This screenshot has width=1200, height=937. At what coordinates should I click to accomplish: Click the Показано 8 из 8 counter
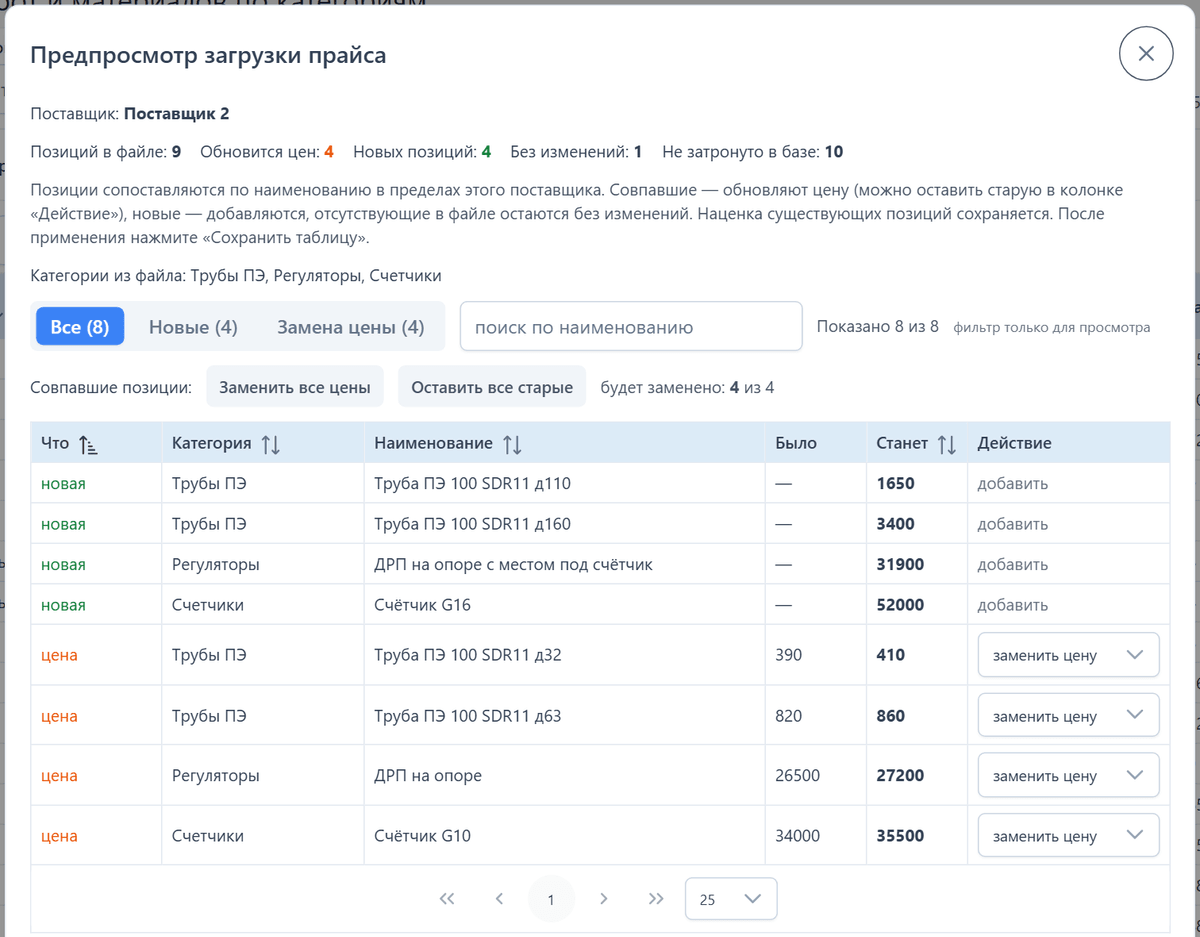[878, 326]
